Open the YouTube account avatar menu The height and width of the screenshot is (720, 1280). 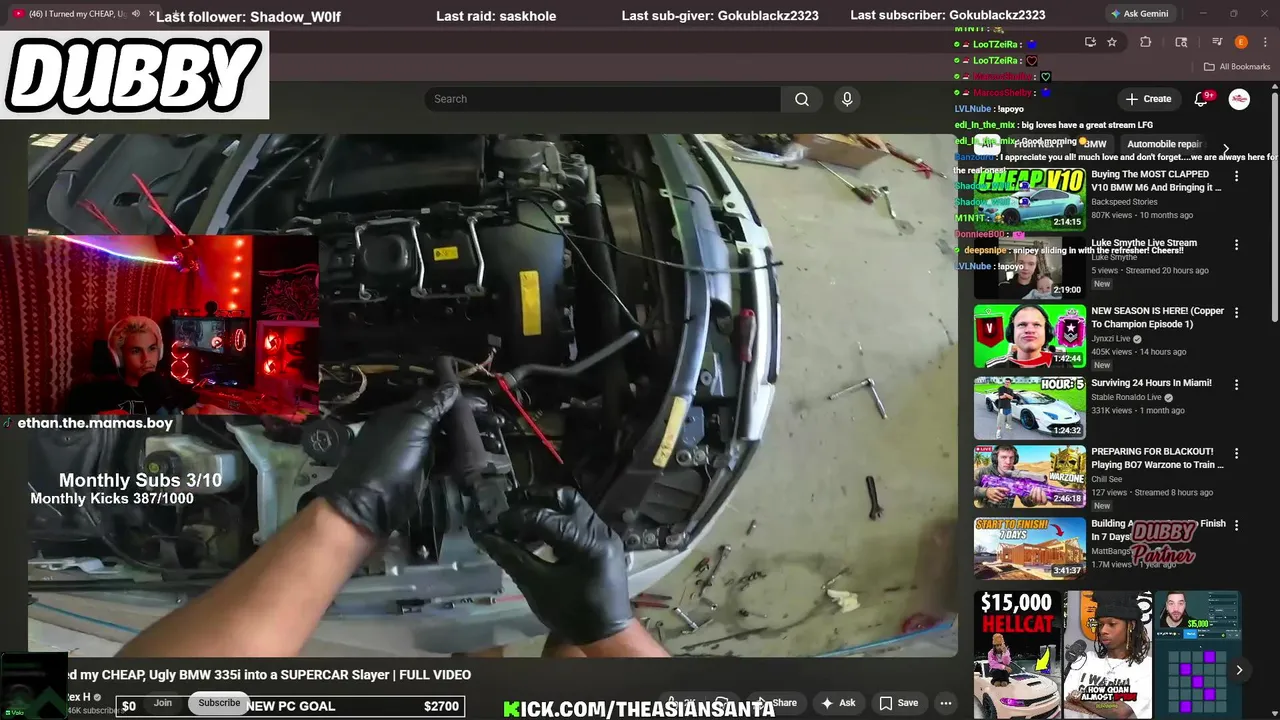coord(1239,99)
